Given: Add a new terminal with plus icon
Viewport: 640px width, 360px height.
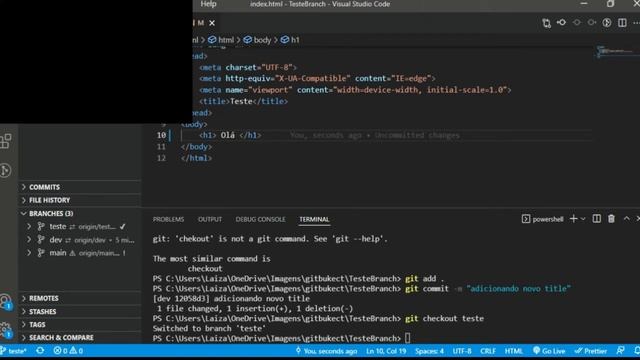Looking at the screenshot, I should click(x=573, y=219).
